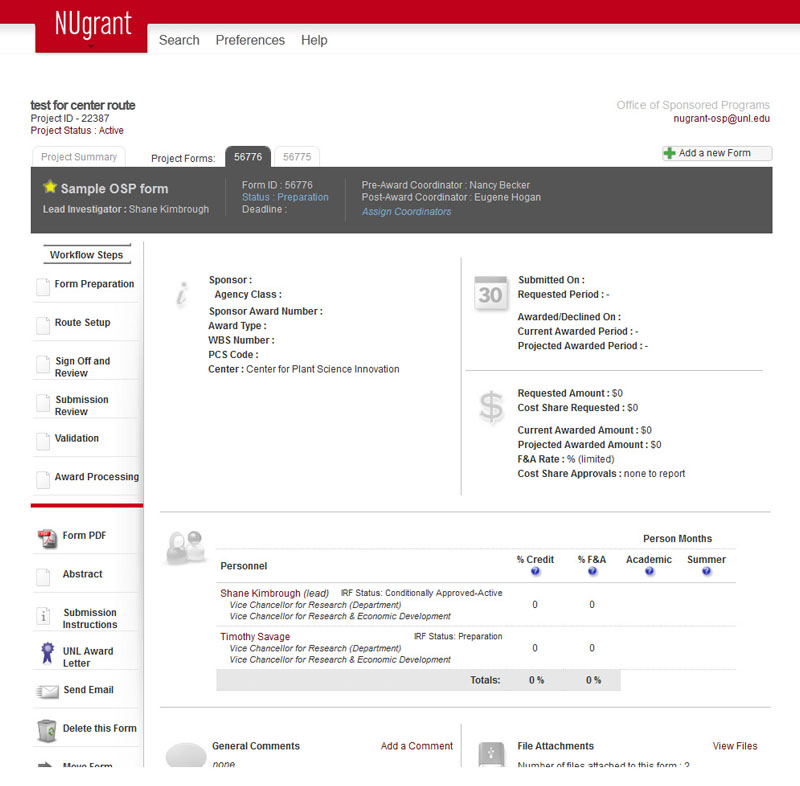800x786 pixels.
Task: Click the View Files link
Action: coord(735,746)
